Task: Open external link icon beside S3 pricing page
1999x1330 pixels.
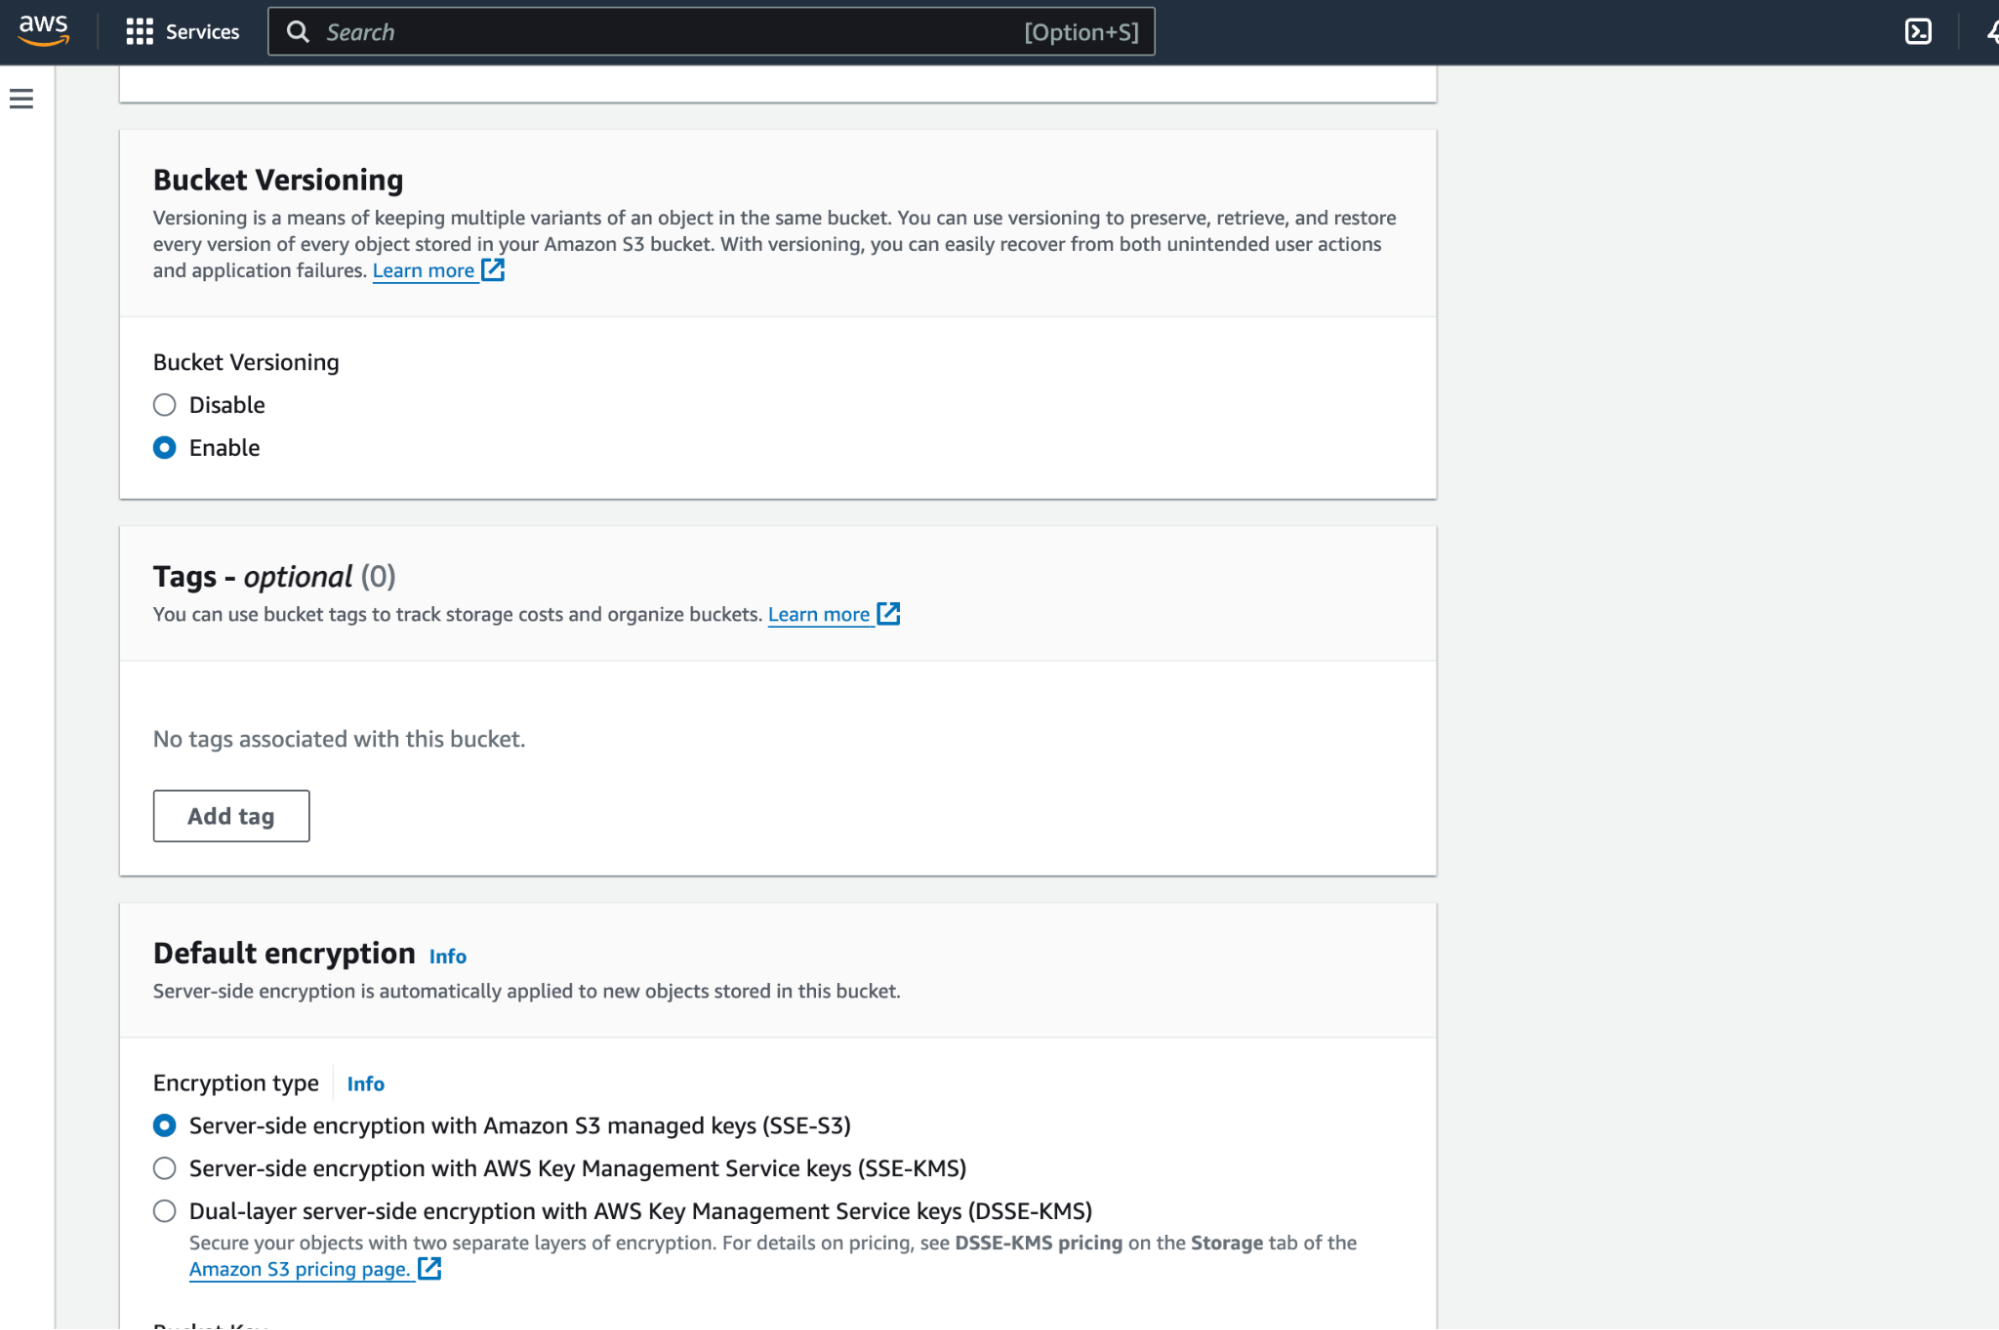Action: click(x=429, y=1269)
